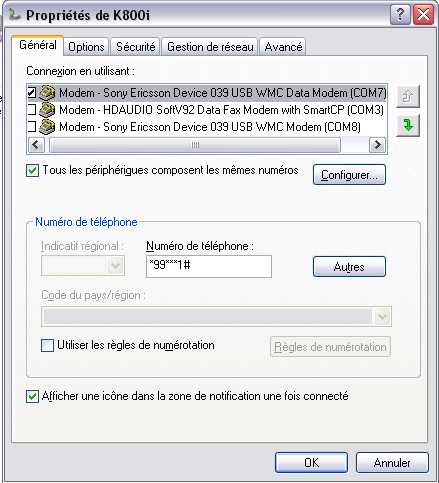The height and width of the screenshot is (483, 439).
Task: Enable 'Utiliser les règles de numérotation'
Action: pyautogui.click(x=47, y=345)
